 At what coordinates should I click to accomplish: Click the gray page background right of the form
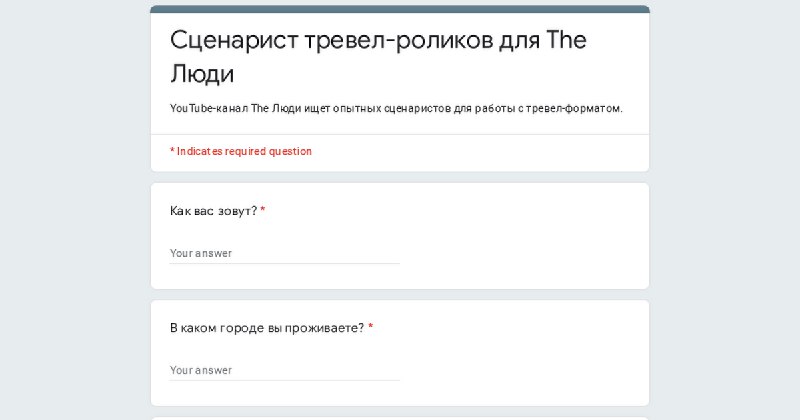724,210
